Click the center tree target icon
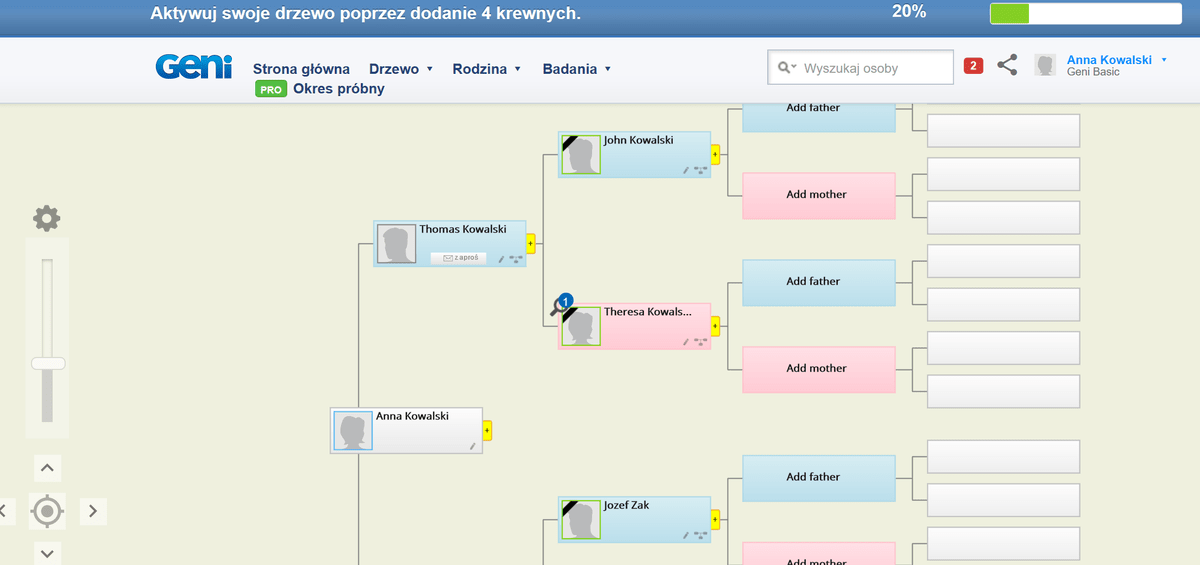 [x=47, y=511]
